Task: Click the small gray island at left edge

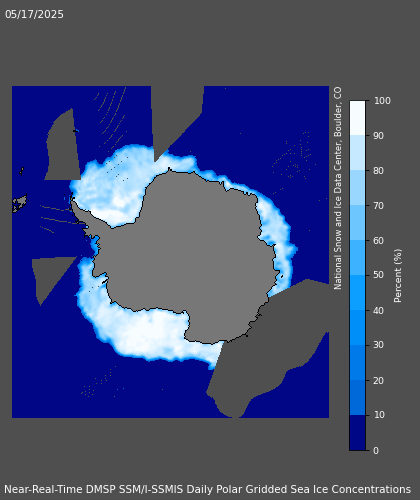Action: click(20, 203)
